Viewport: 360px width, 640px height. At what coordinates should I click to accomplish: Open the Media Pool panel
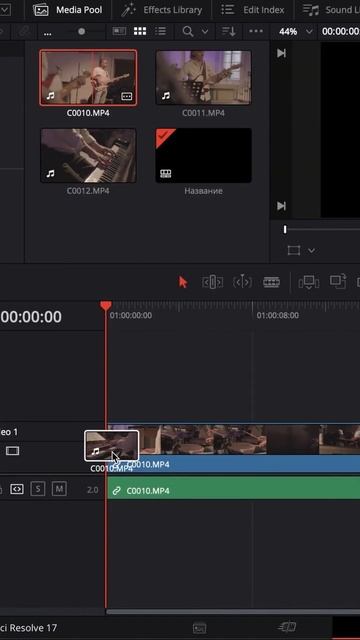click(68, 10)
